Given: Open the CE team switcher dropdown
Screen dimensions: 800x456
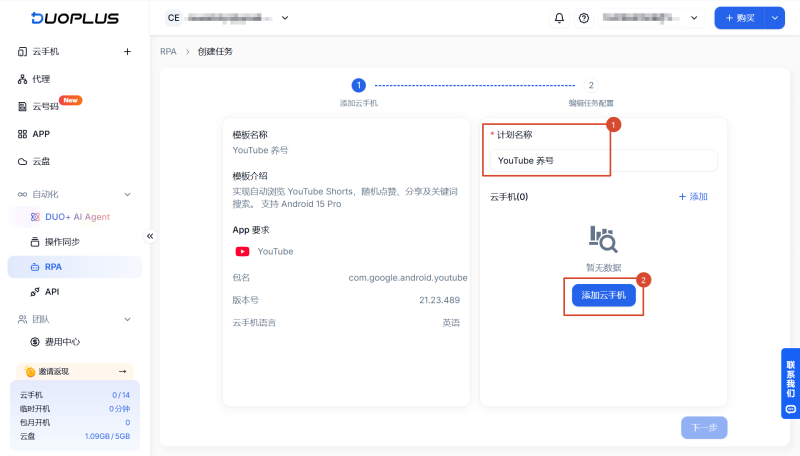Looking at the screenshot, I should click(228, 18).
